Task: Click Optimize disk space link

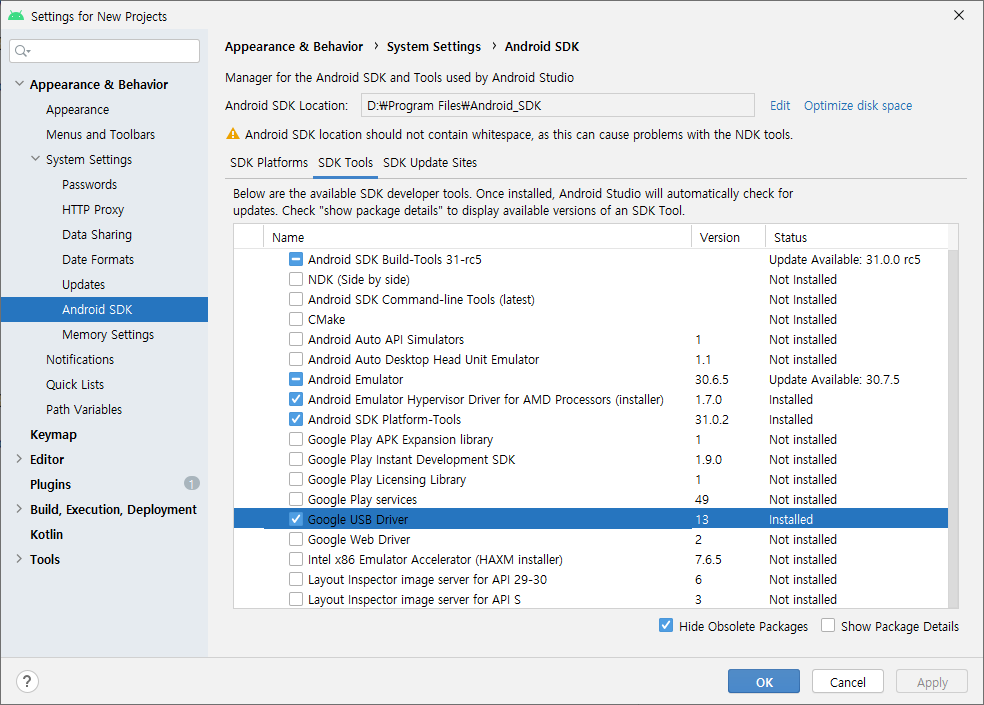Action: tap(858, 105)
